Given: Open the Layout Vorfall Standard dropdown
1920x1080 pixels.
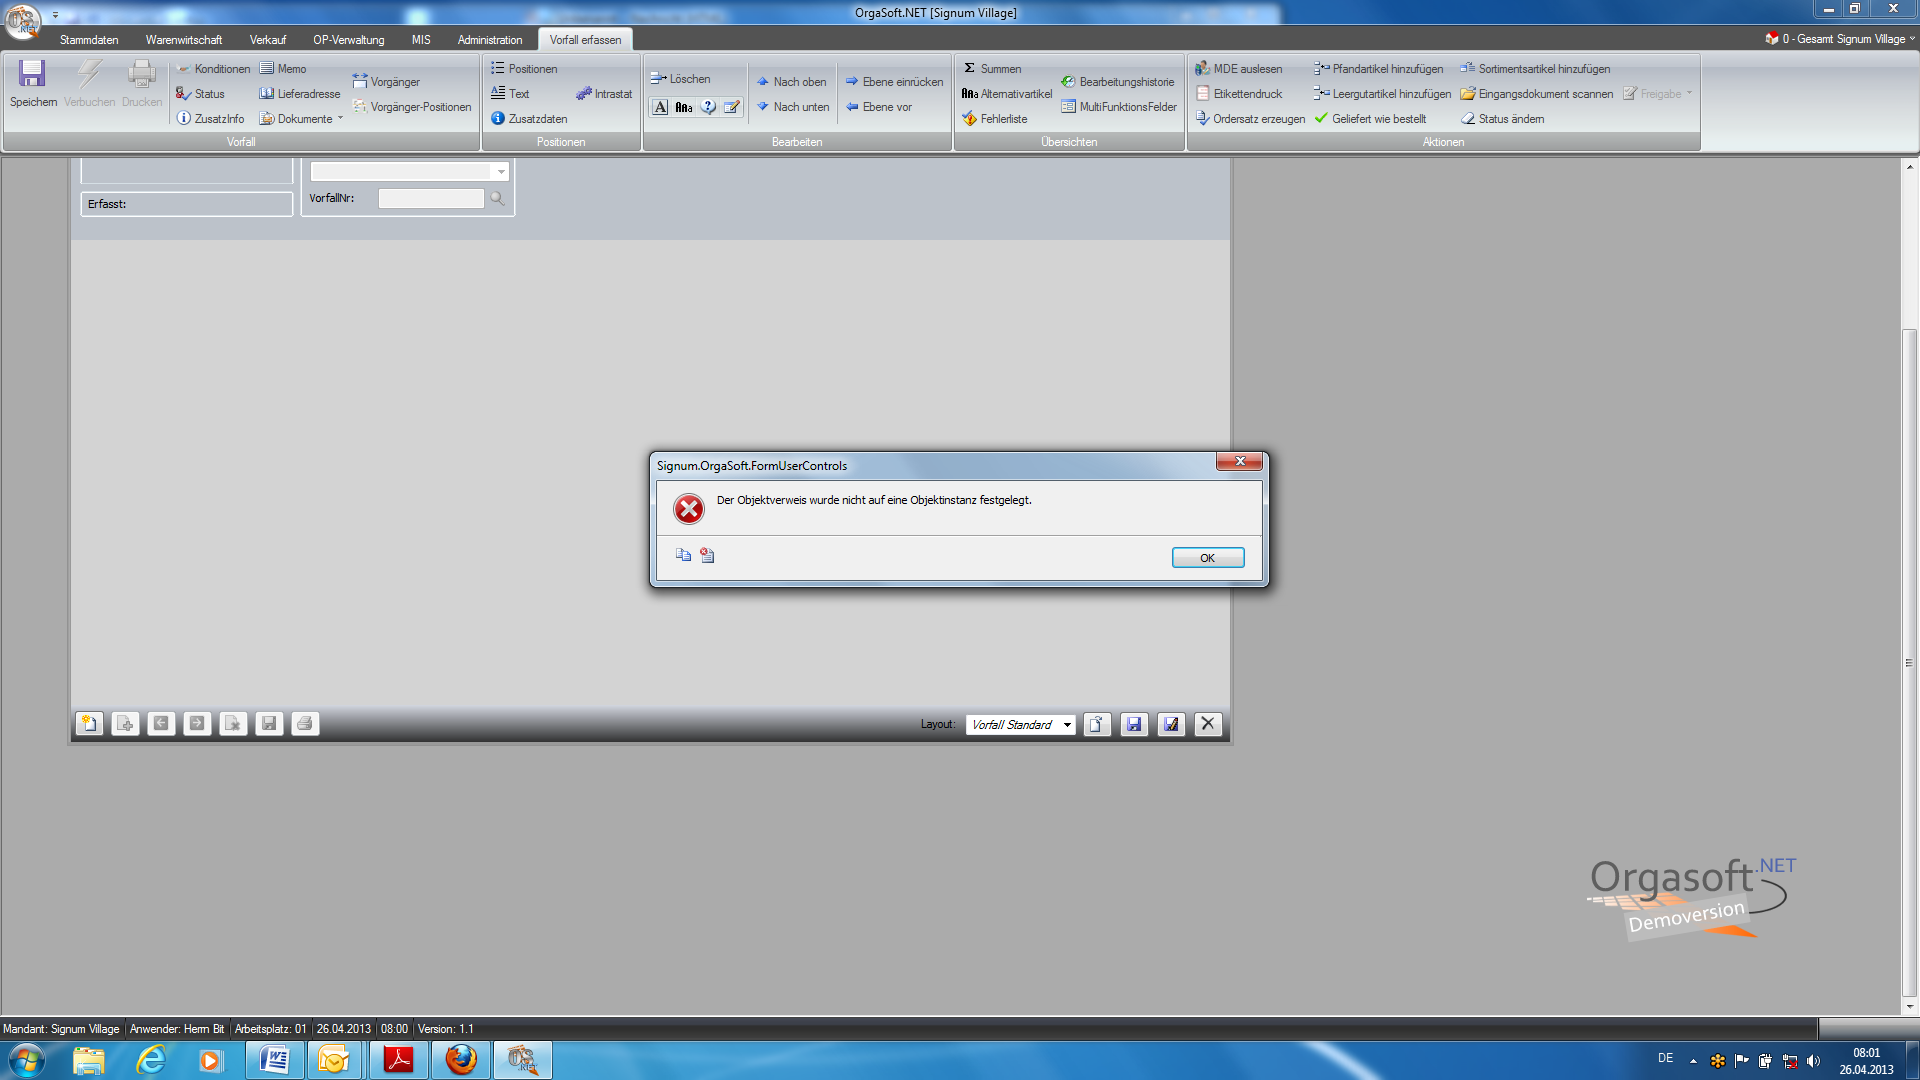Looking at the screenshot, I should (1067, 725).
